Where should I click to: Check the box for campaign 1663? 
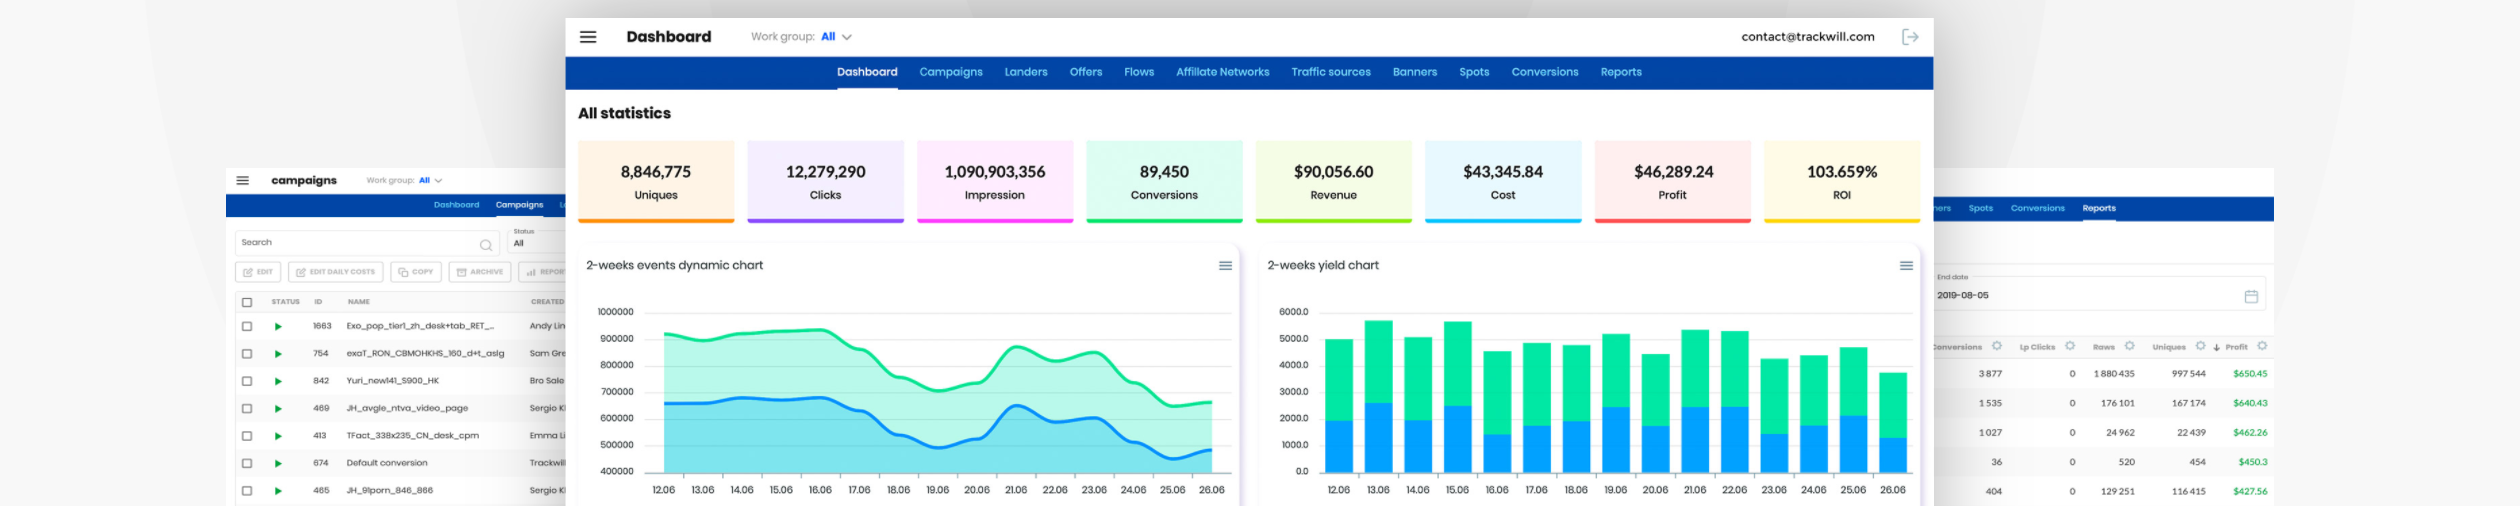pos(247,327)
